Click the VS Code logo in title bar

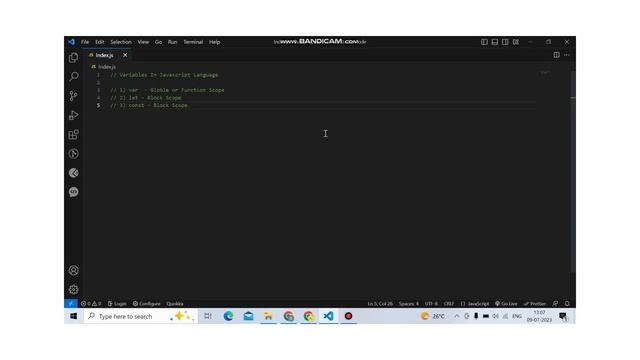point(71,42)
